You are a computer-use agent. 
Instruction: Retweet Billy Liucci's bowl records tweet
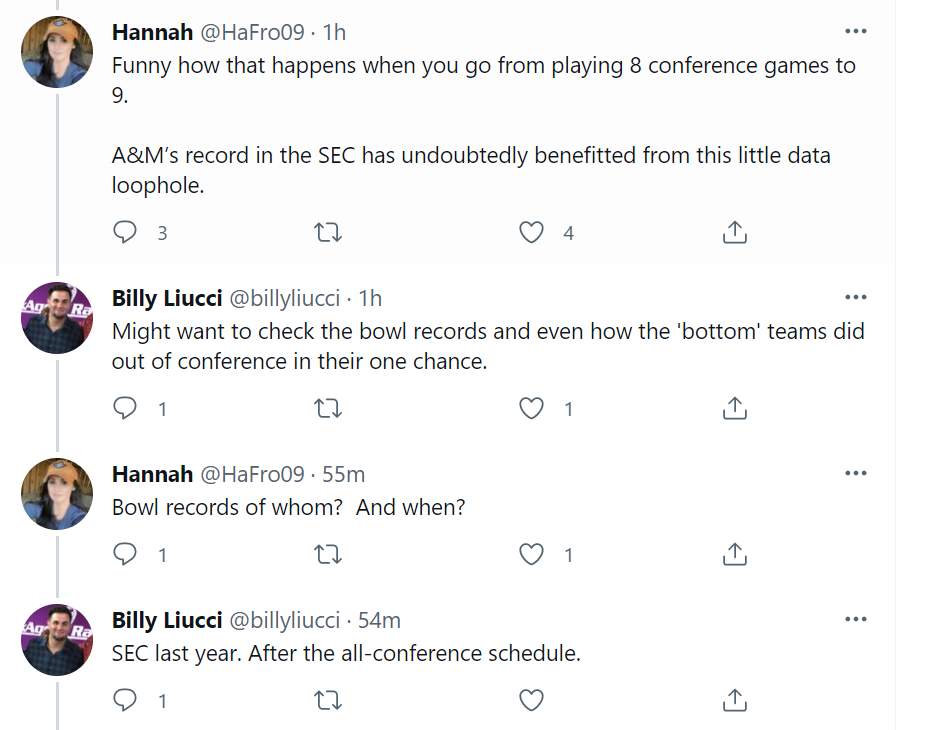[328, 408]
